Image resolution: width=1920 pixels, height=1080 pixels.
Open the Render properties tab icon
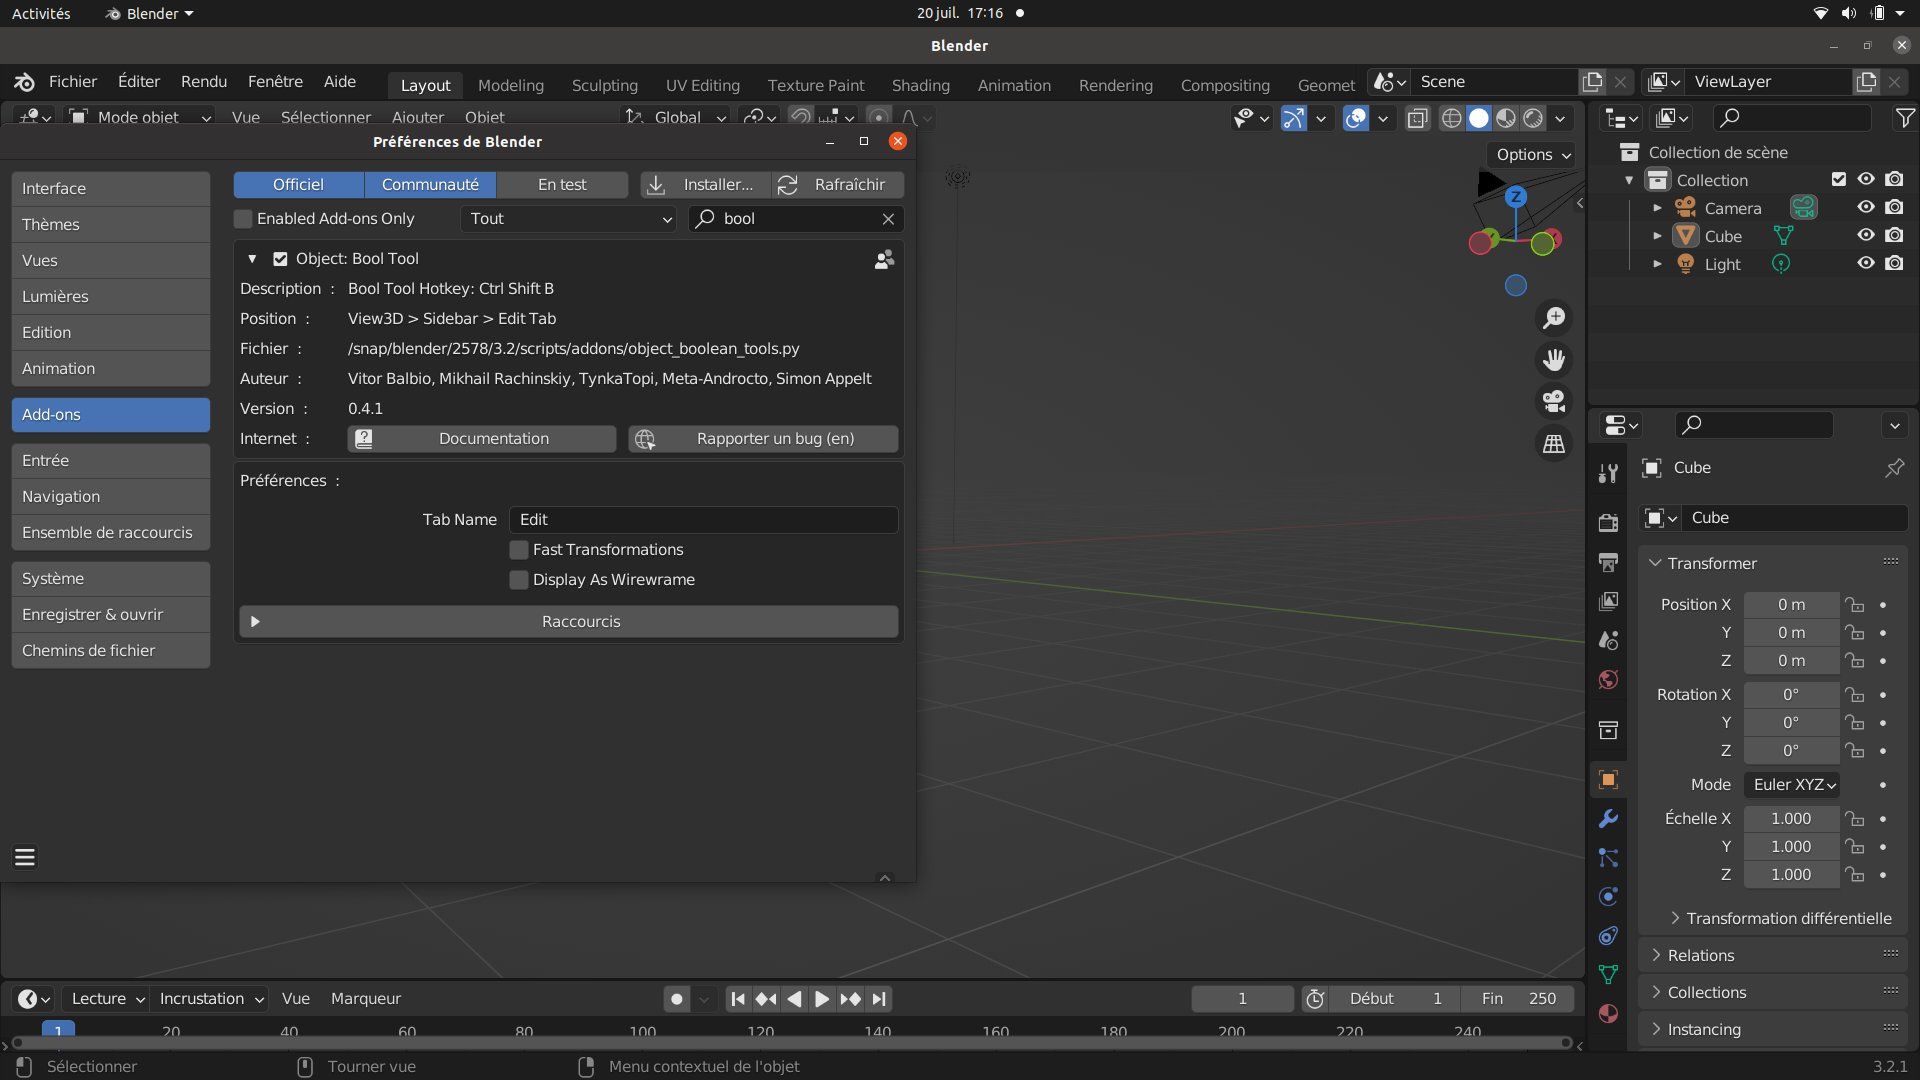1608,523
